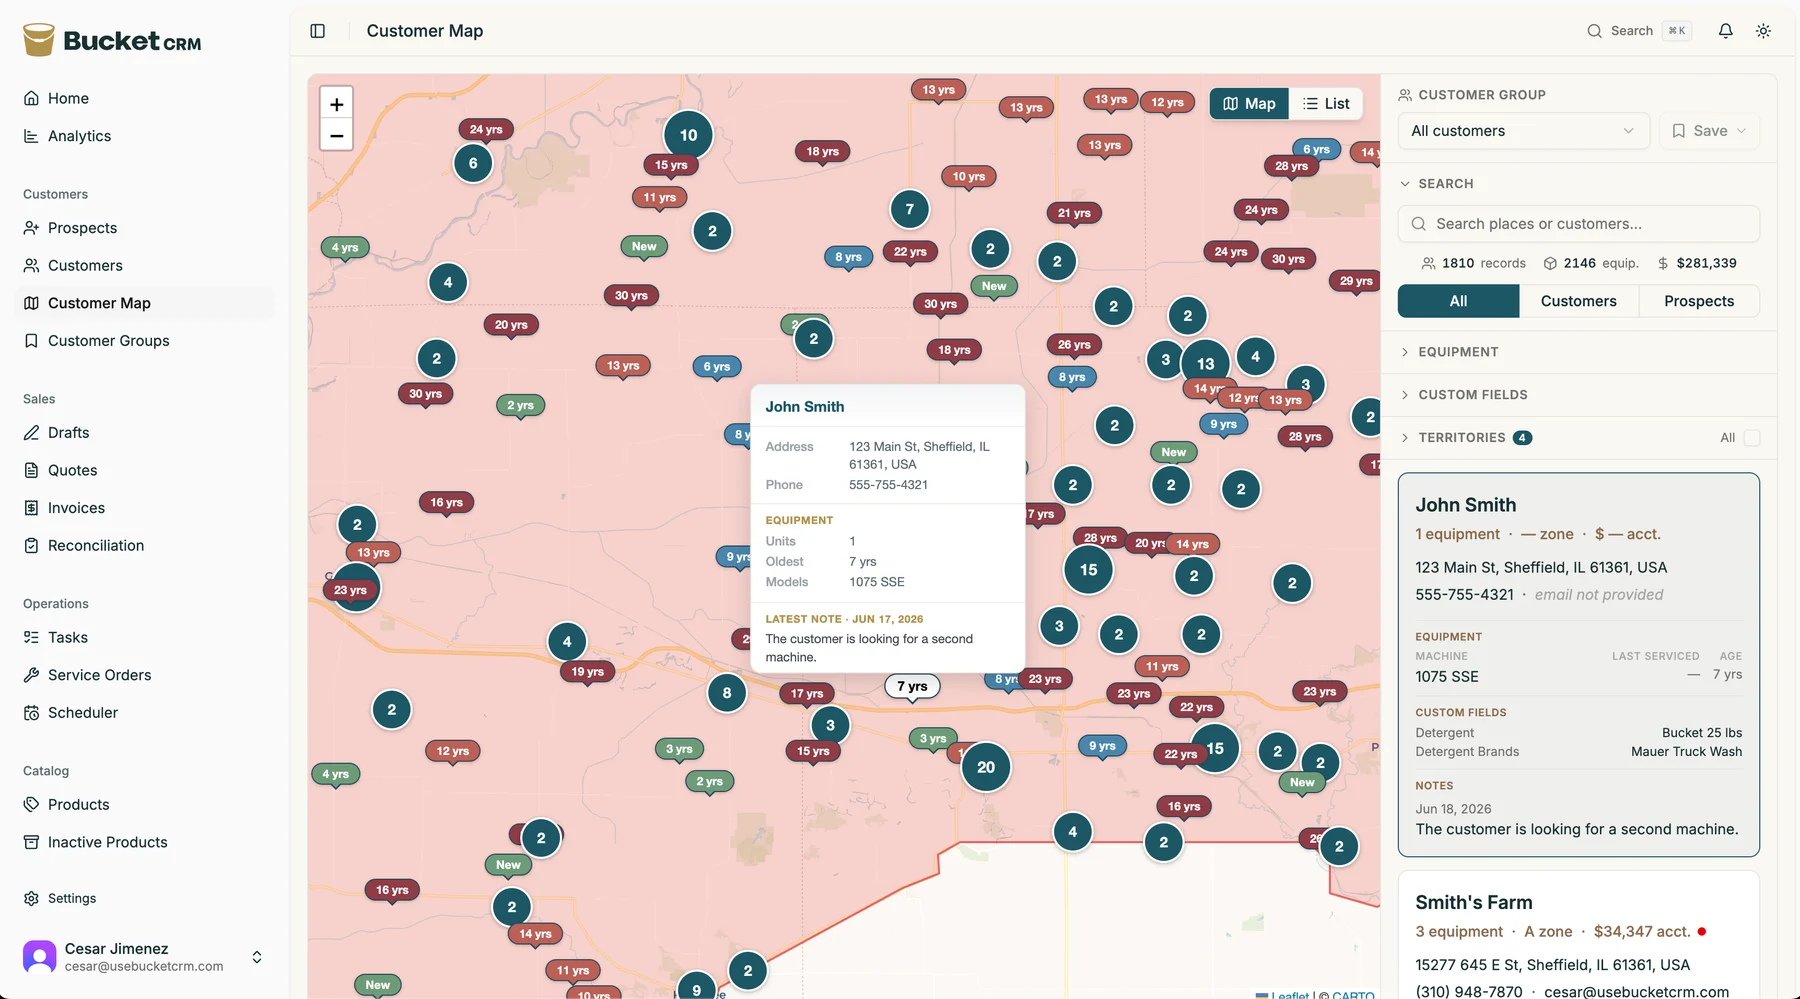The height and width of the screenshot is (999, 1800).
Task: Open the All customers group dropdown
Action: click(x=1523, y=131)
